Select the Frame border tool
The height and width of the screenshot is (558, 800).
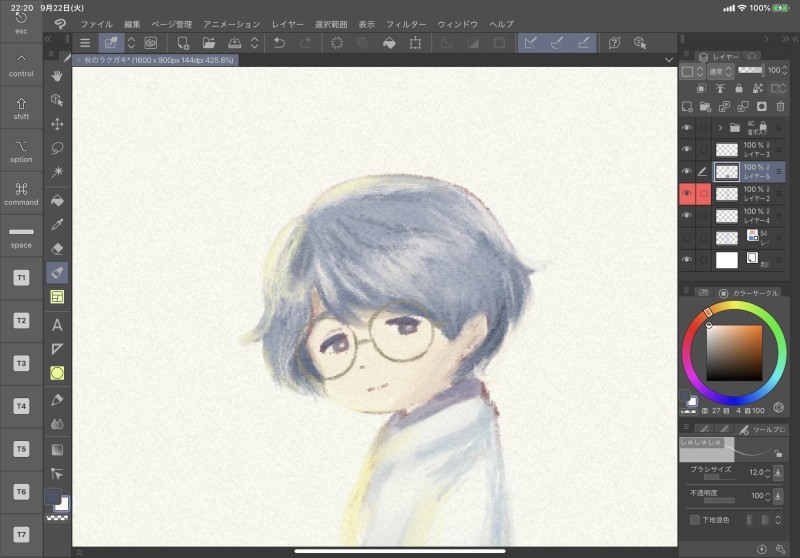point(57,297)
